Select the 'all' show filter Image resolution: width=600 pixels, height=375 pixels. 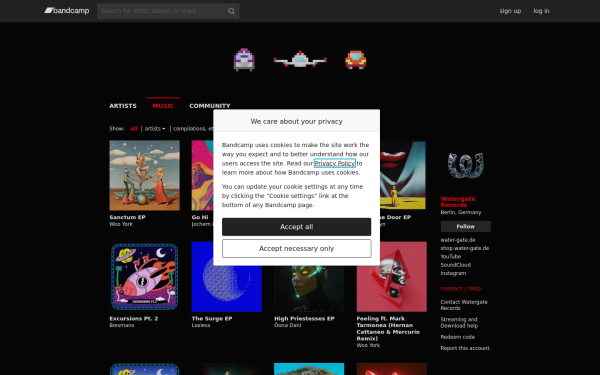134,129
